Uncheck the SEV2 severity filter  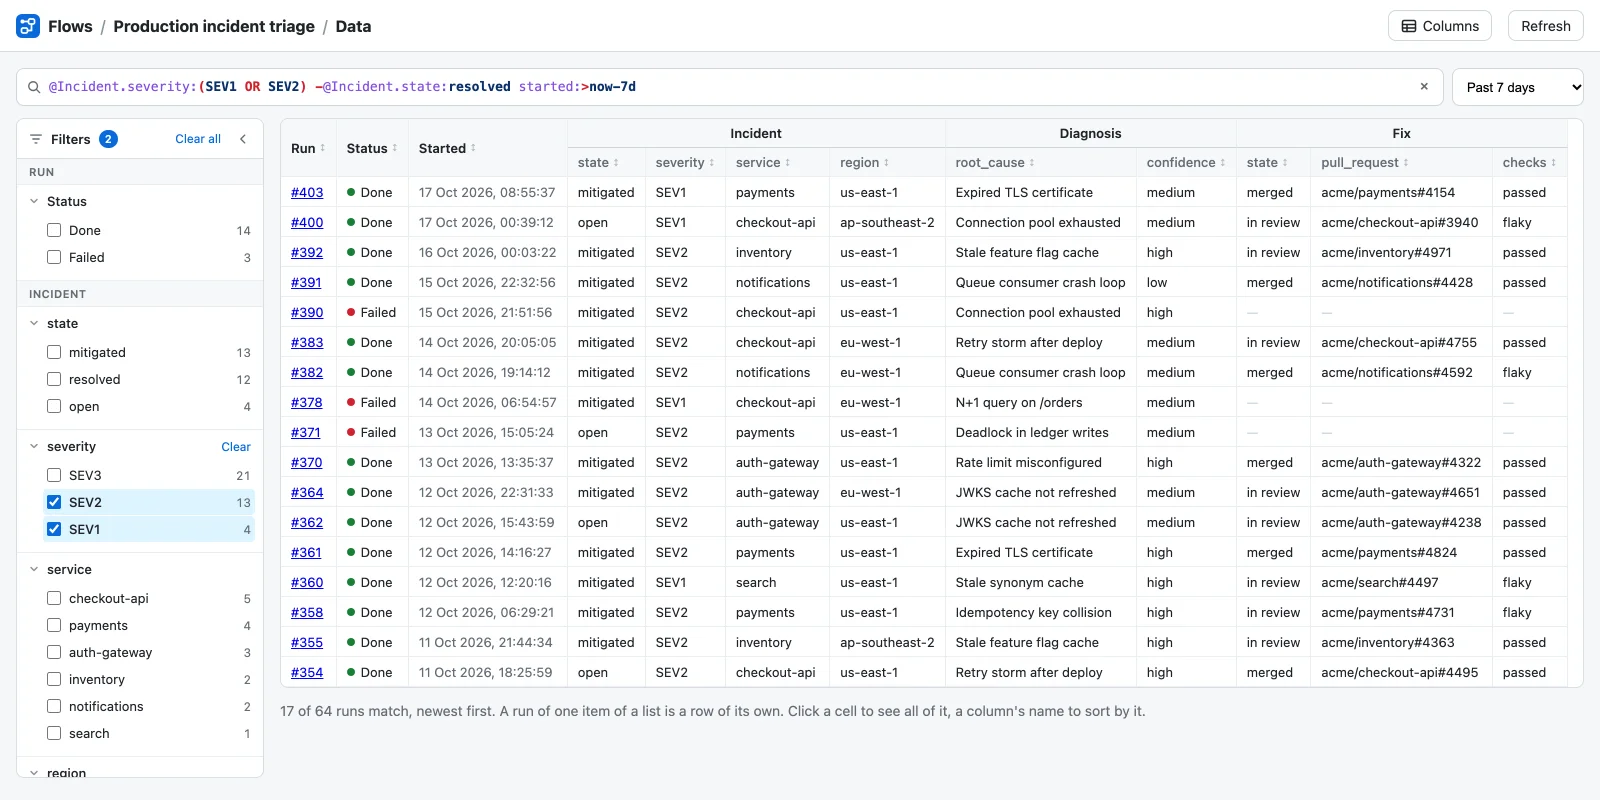[54, 502]
